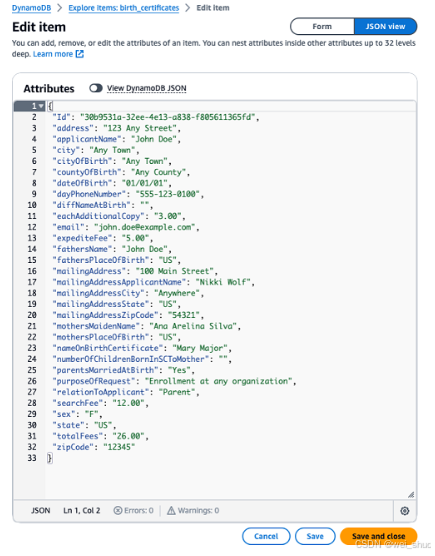Click the "searchFee": "12.00" line
The height and width of the screenshot is (556, 435).
[100, 403]
